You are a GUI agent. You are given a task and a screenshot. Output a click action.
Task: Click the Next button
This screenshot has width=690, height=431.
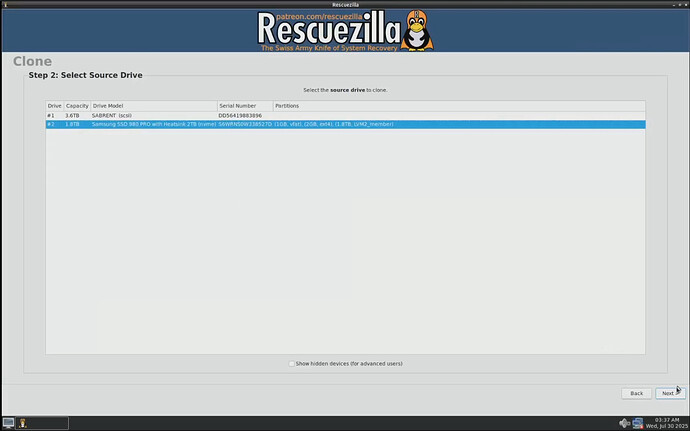(670, 393)
